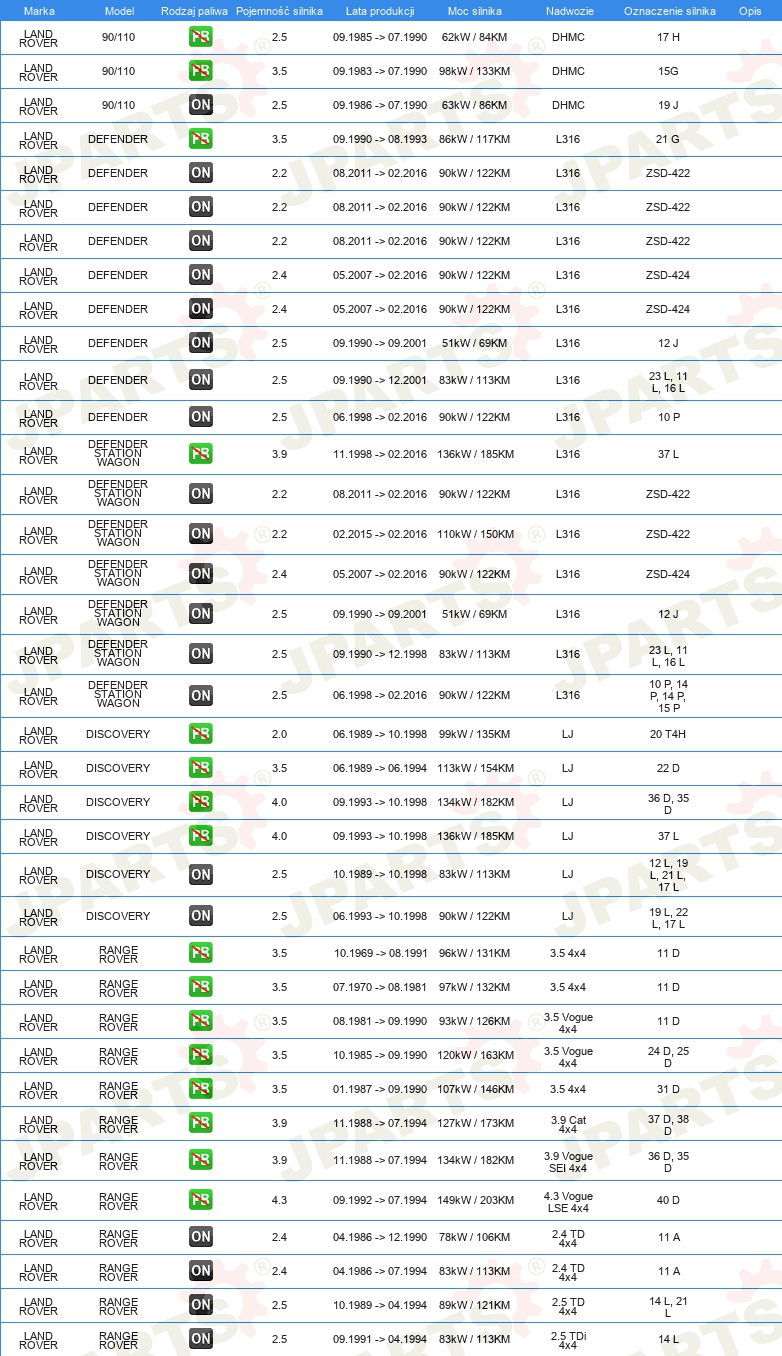Select the 2.0 engine capacity cell
782x1356 pixels.
coord(279,734)
